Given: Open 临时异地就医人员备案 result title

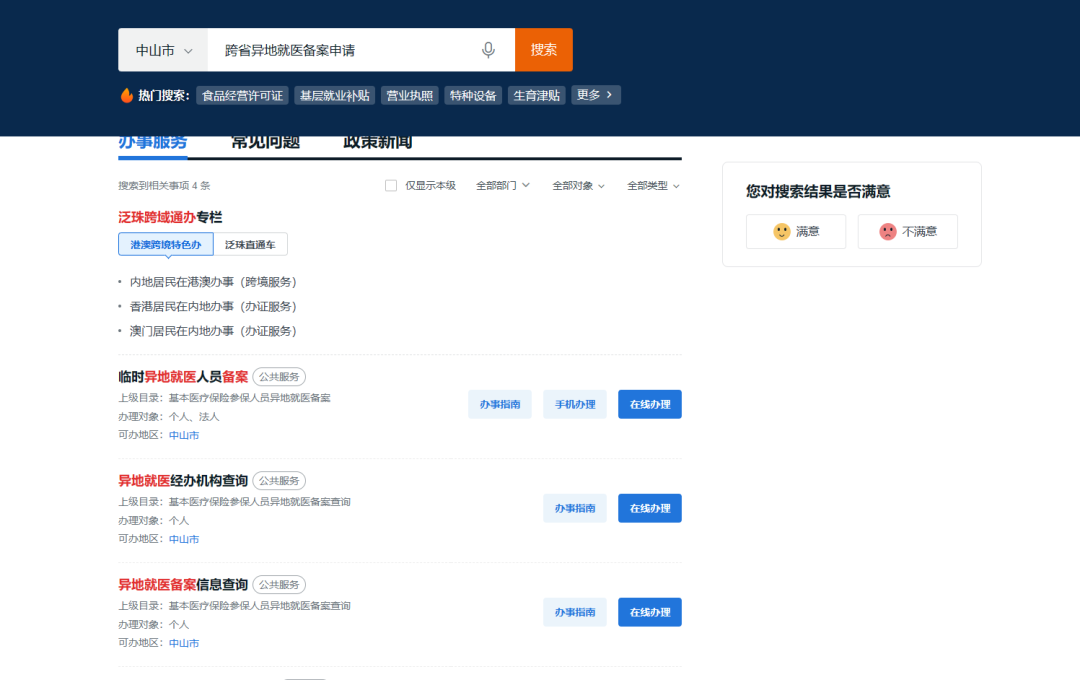Looking at the screenshot, I should pyautogui.click(x=183, y=377).
